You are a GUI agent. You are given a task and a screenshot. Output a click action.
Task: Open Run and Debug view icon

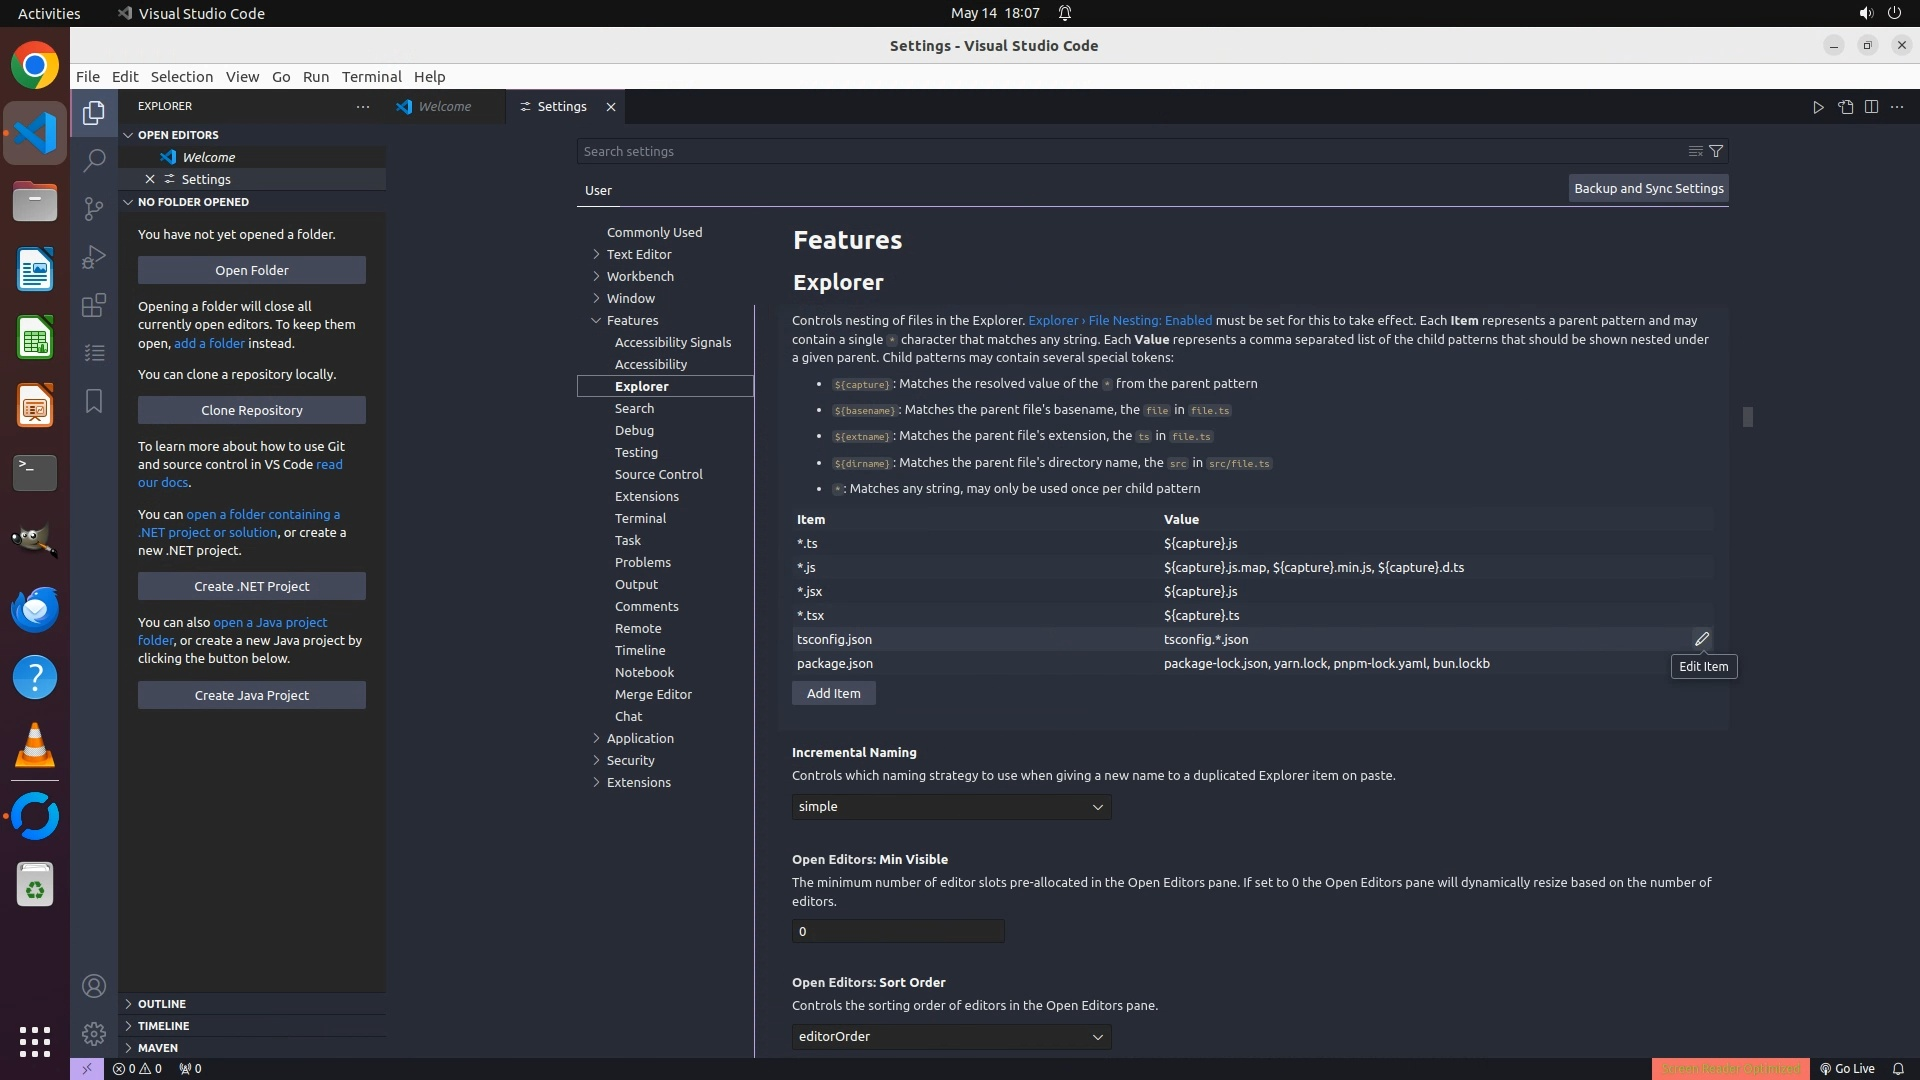click(x=94, y=257)
